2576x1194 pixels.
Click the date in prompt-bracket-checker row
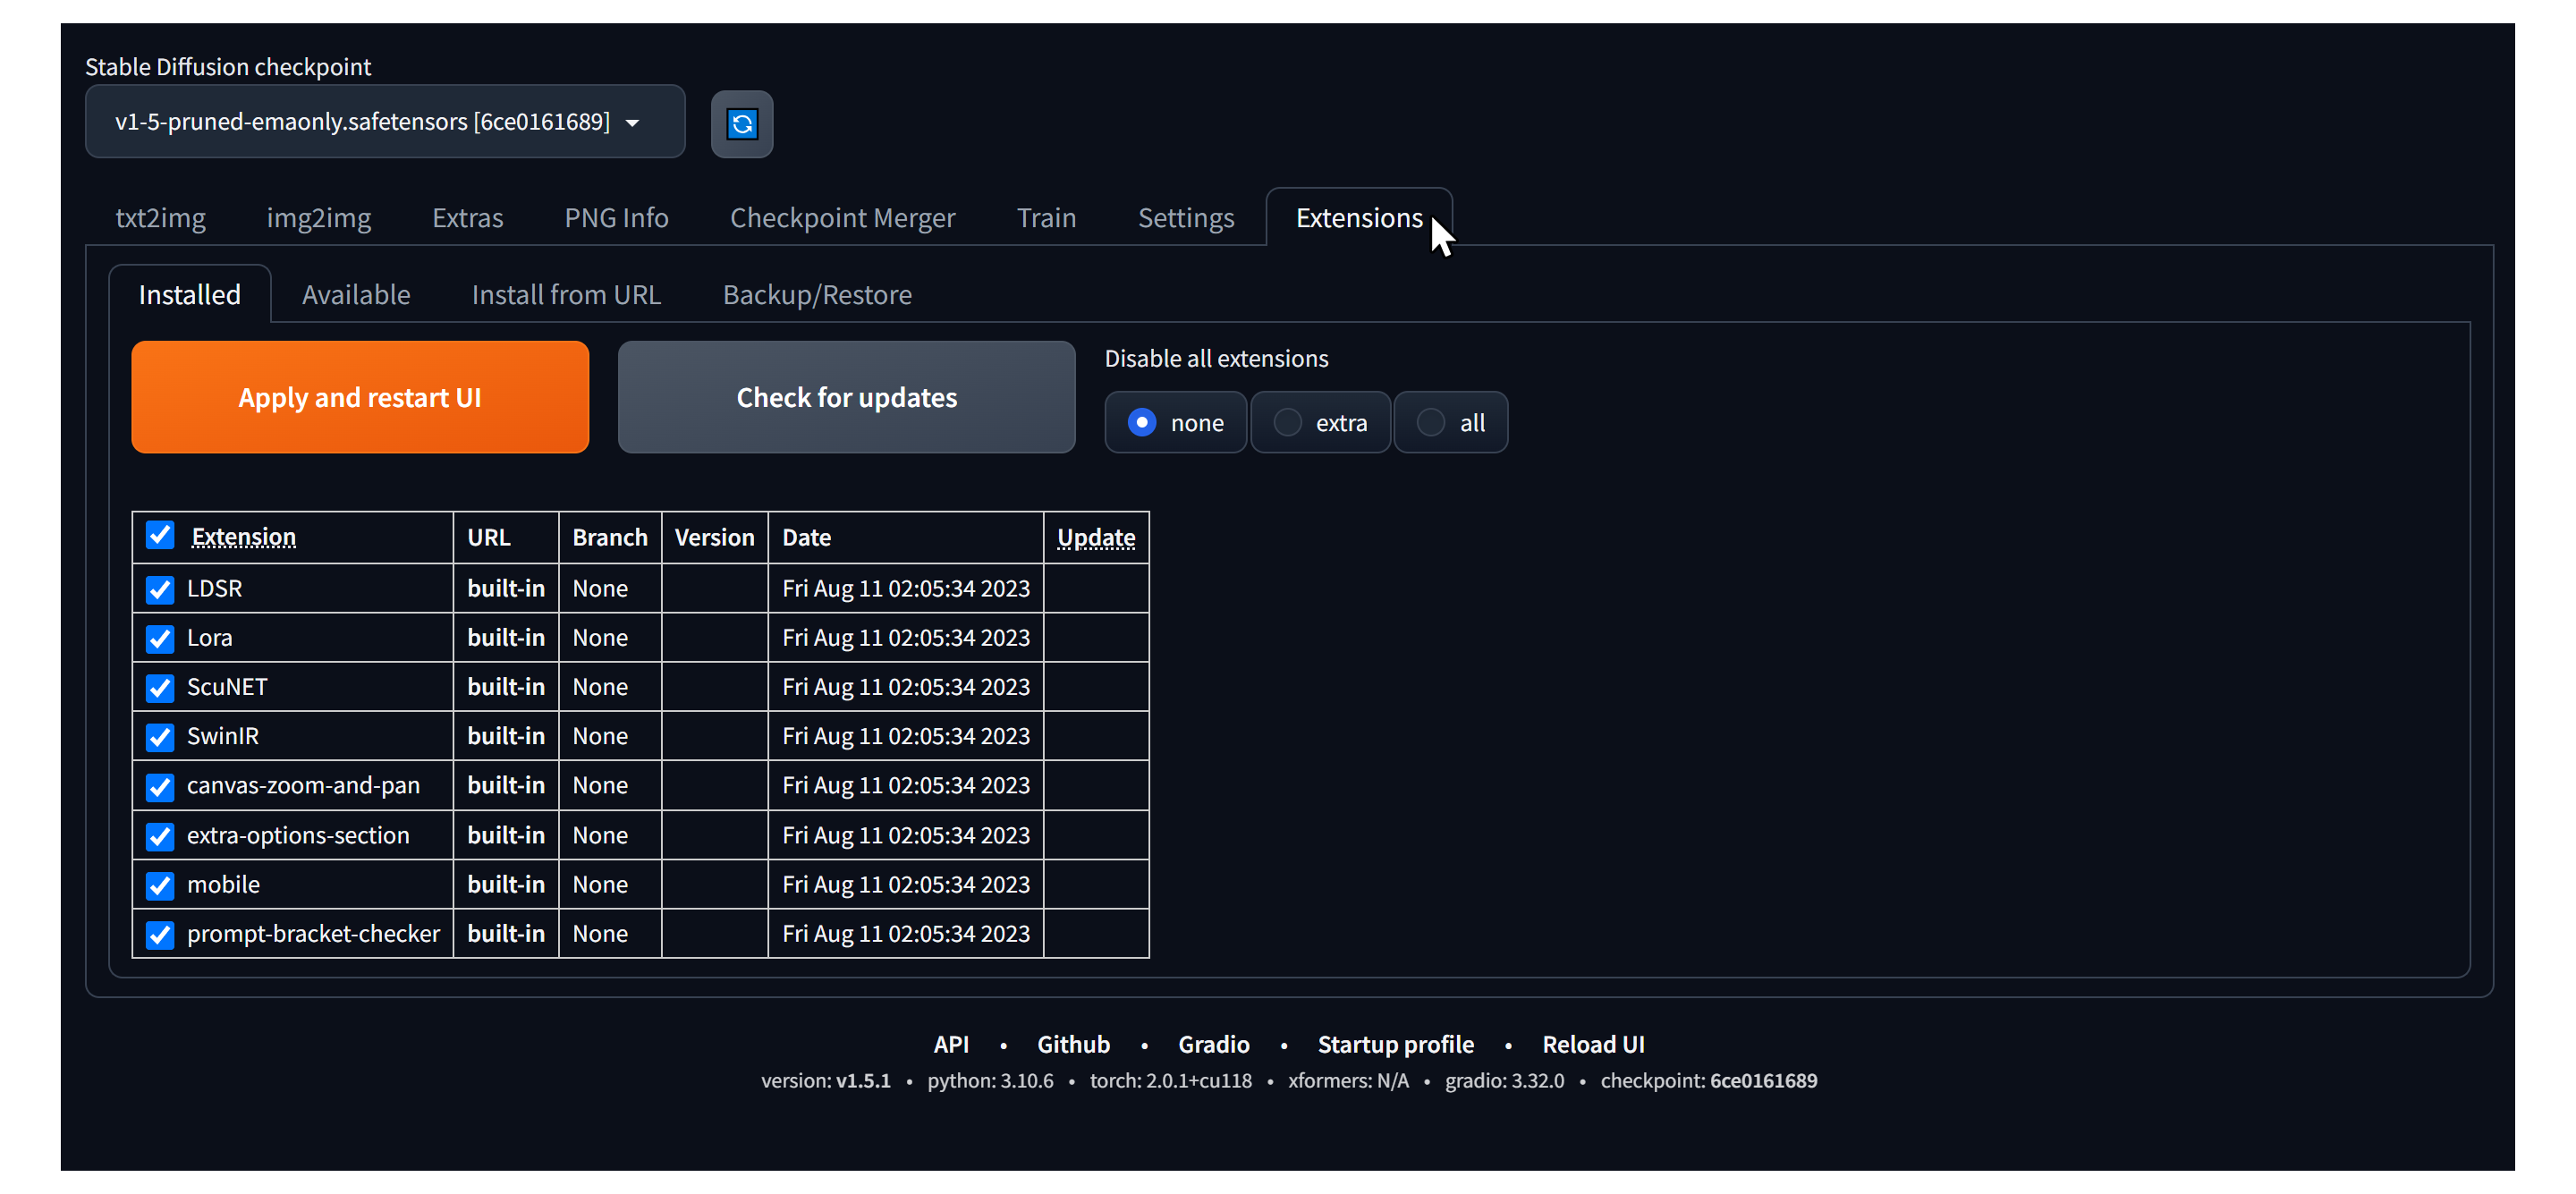point(906,933)
